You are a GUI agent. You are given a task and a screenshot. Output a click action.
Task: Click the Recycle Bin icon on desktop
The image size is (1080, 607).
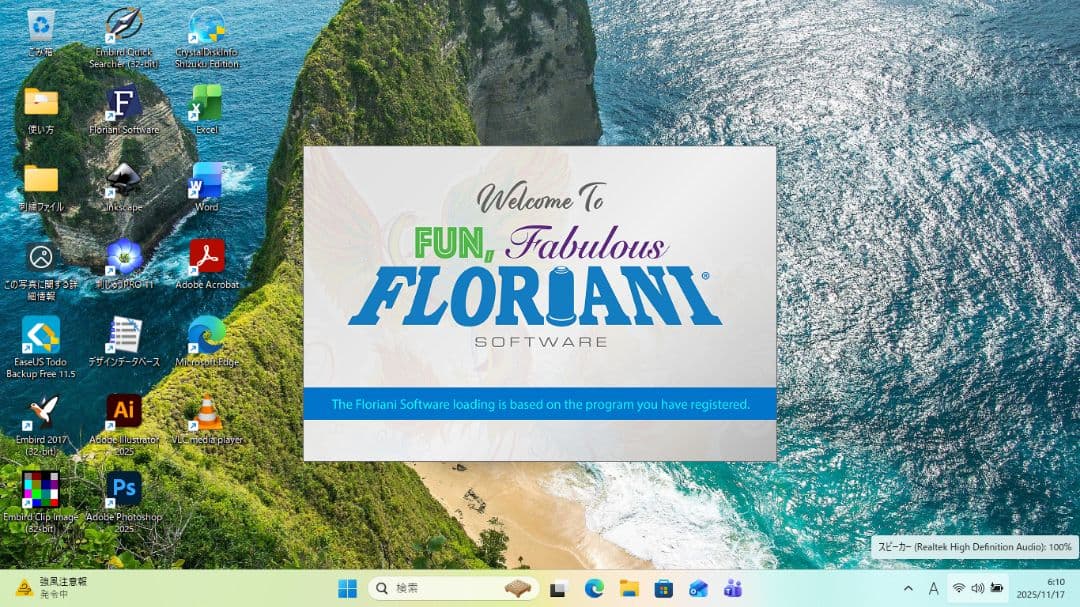41,26
